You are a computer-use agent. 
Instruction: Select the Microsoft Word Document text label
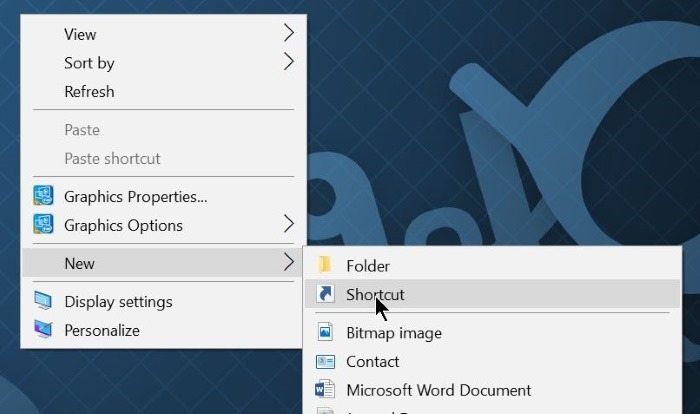click(x=438, y=390)
